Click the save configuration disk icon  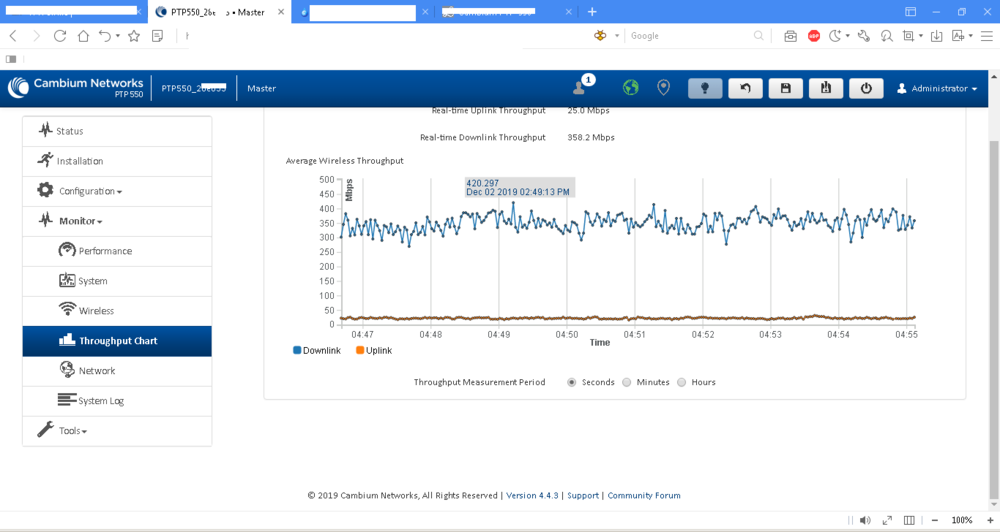pos(785,88)
